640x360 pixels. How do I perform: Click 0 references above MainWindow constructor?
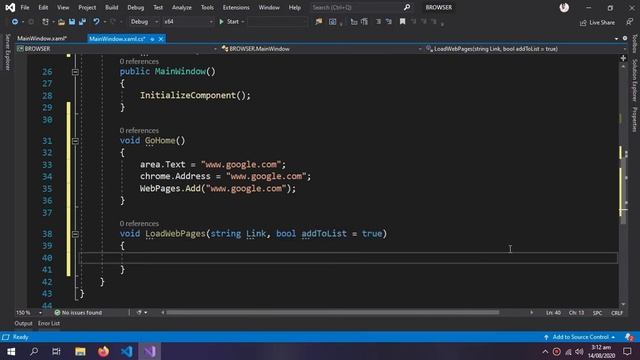pos(139,61)
